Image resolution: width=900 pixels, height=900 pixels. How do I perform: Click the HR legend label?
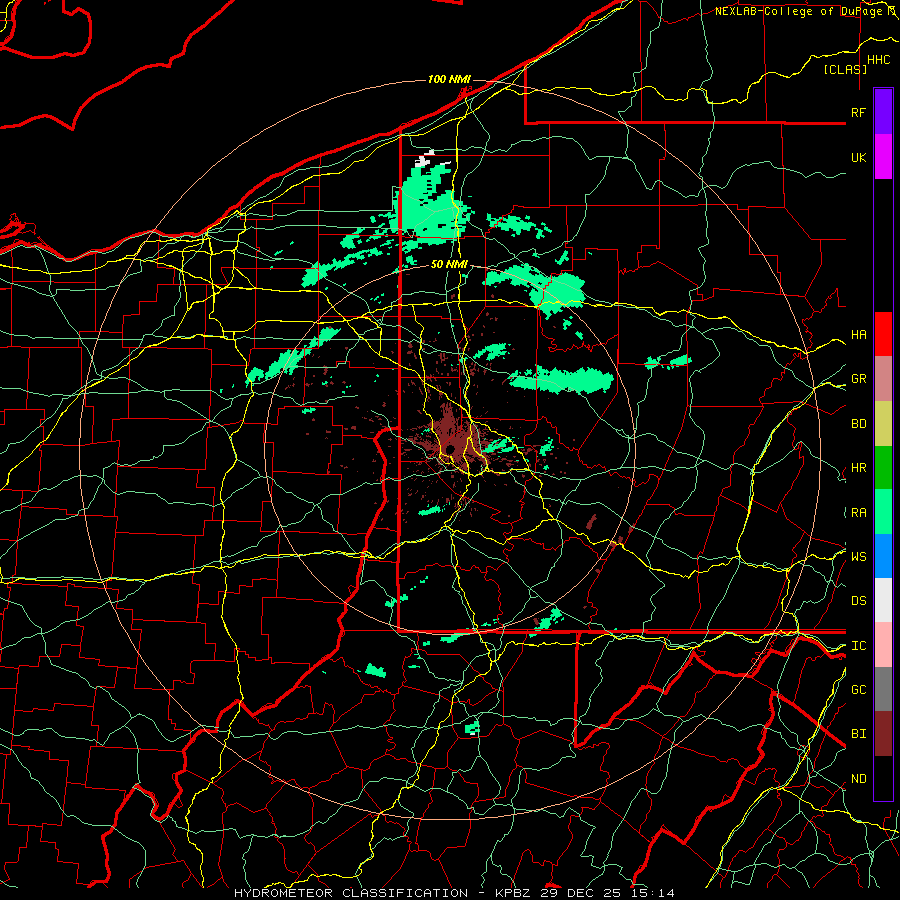[858, 468]
